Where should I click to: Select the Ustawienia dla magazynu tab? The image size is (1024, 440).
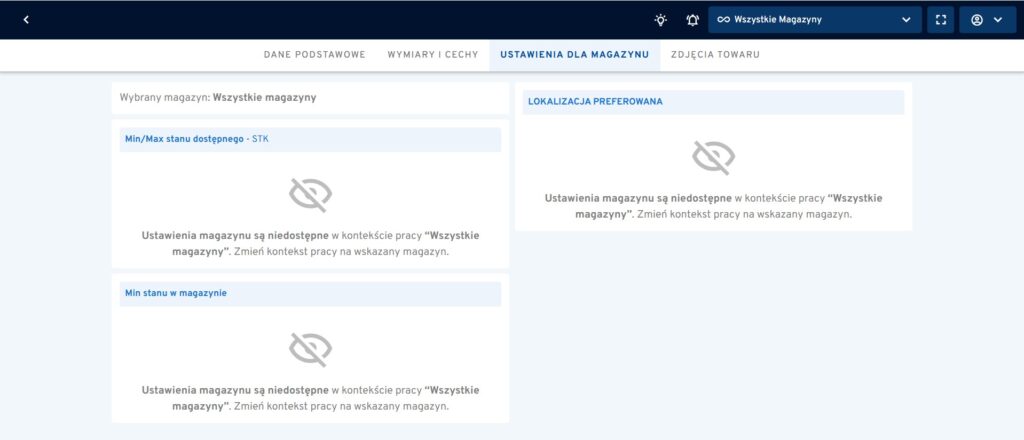574,54
